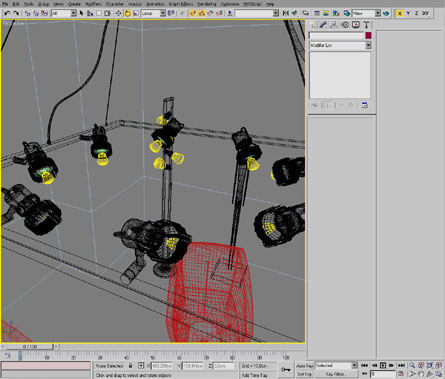Open reference coordinate system dropdown (Local)
The image size is (445, 379).
153,13
